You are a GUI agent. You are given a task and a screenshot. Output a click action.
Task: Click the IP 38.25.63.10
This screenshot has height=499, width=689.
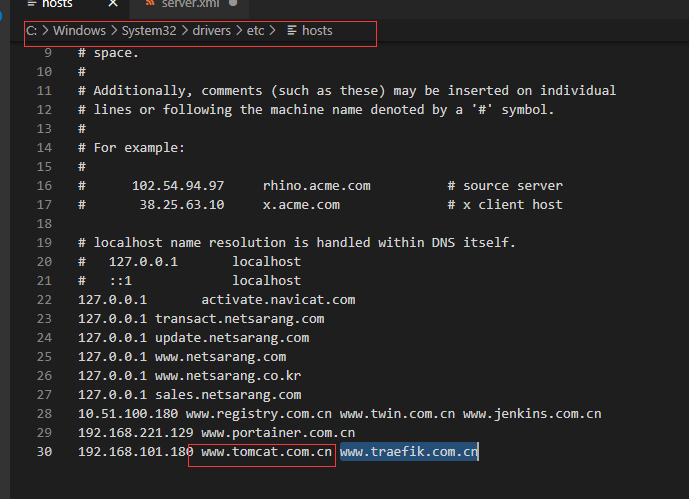pos(182,205)
